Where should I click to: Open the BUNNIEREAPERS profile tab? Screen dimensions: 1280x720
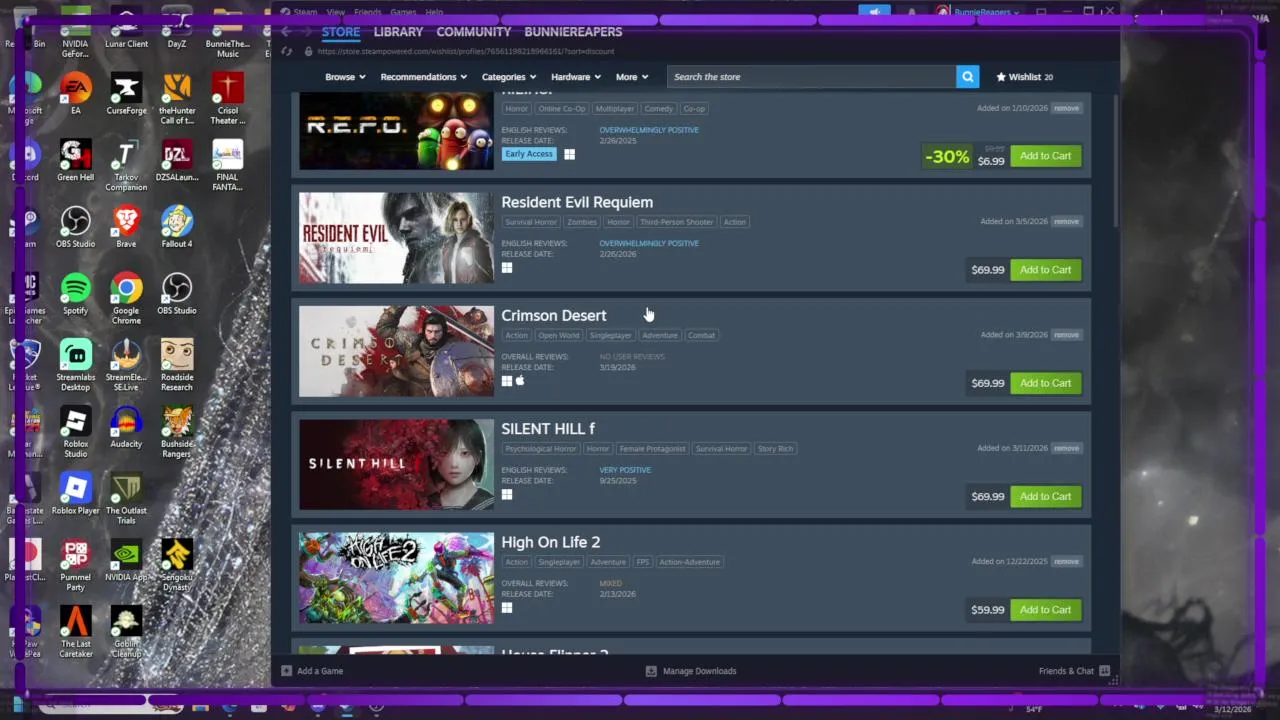click(x=573, y=32)
